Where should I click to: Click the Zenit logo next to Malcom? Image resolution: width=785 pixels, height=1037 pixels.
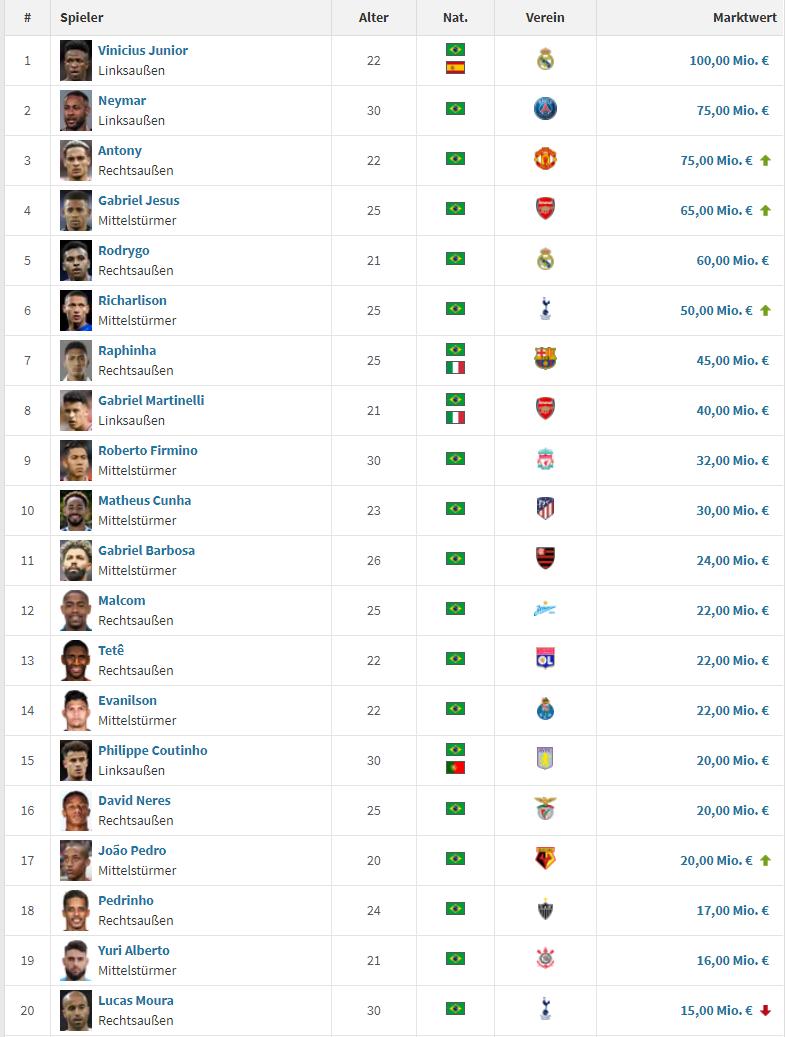click(545, 610)
